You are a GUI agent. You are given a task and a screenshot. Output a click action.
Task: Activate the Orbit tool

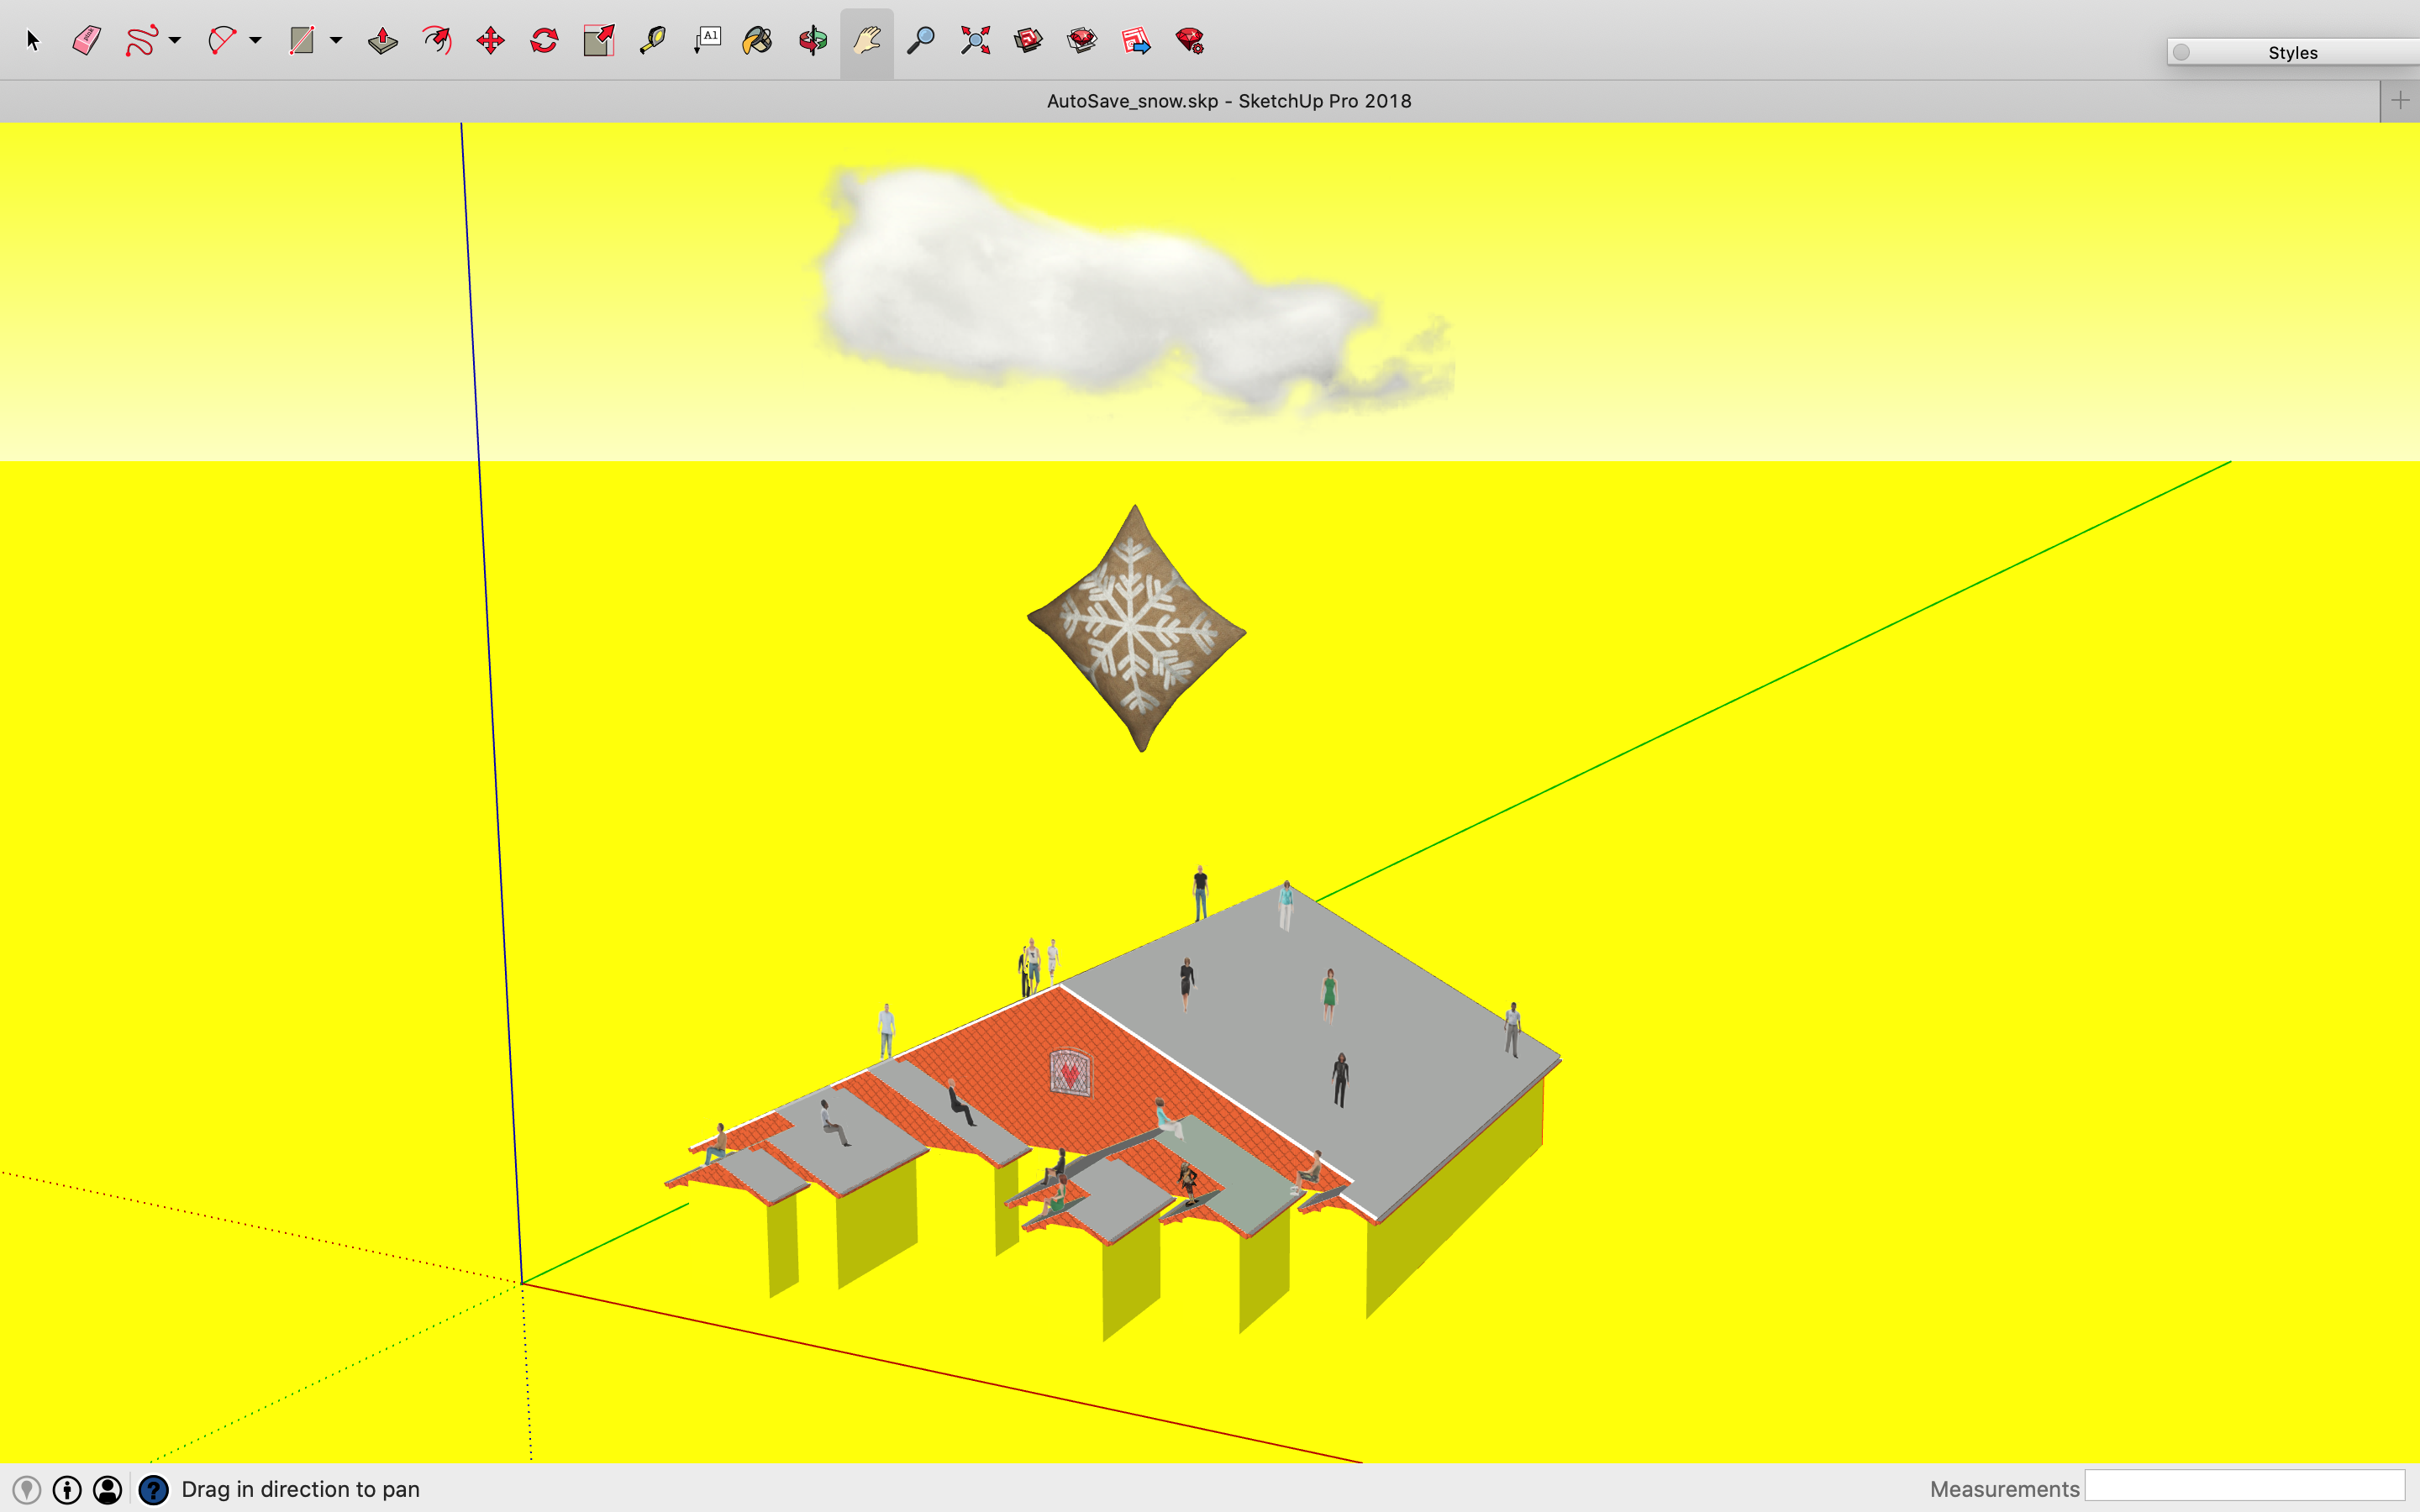pyautogui.click(x=813, y=41)
